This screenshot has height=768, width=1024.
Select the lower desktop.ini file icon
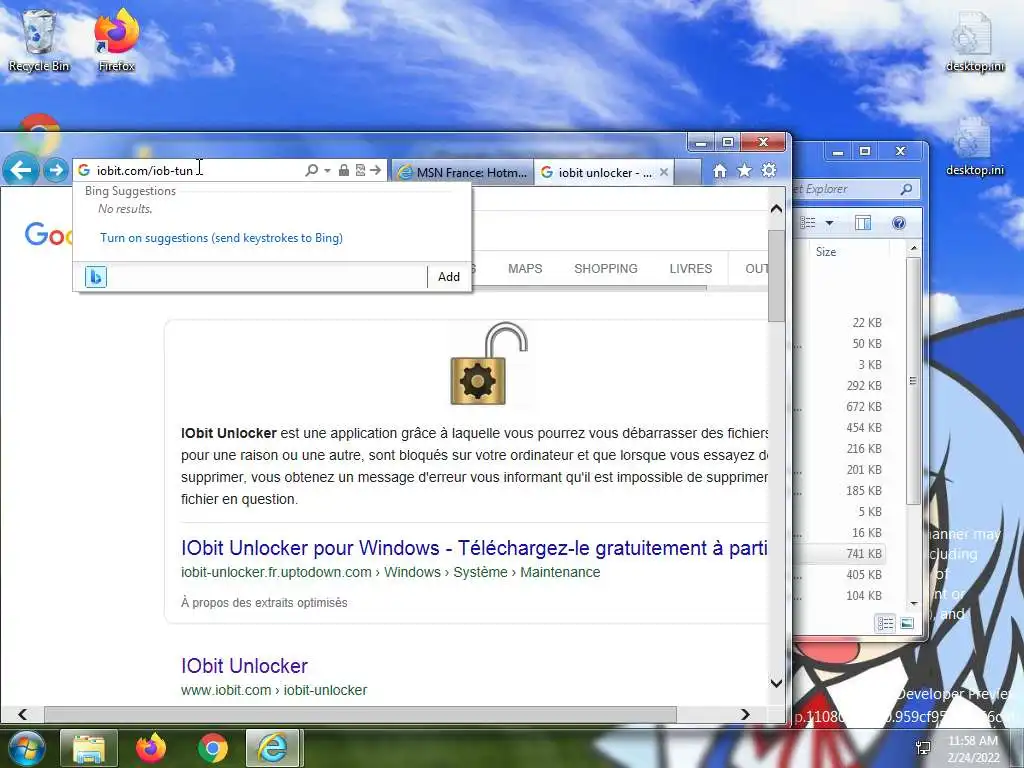[975, 146]
